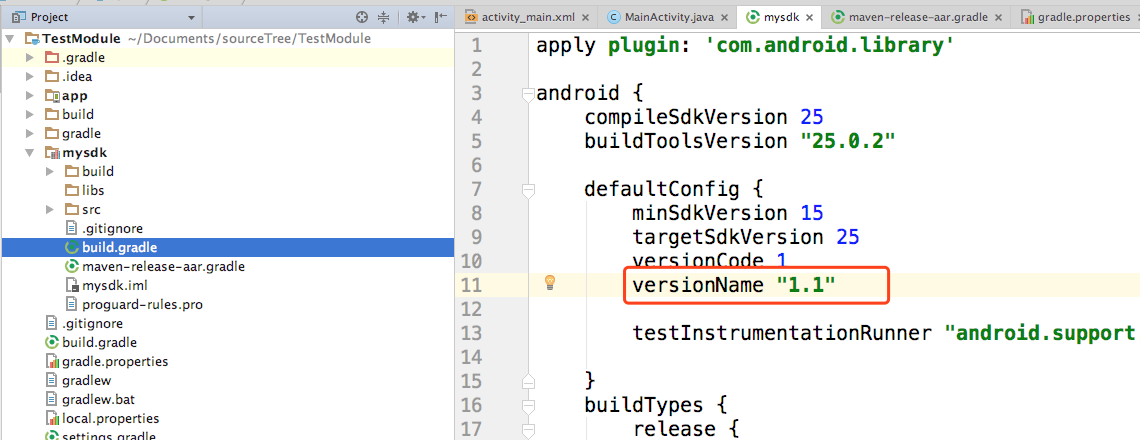Image resolution: width=1140 pixels, height=440 pixels.
Task: Click the local.properties file icon
Action: pyautogui.click(x=52, y=418)
